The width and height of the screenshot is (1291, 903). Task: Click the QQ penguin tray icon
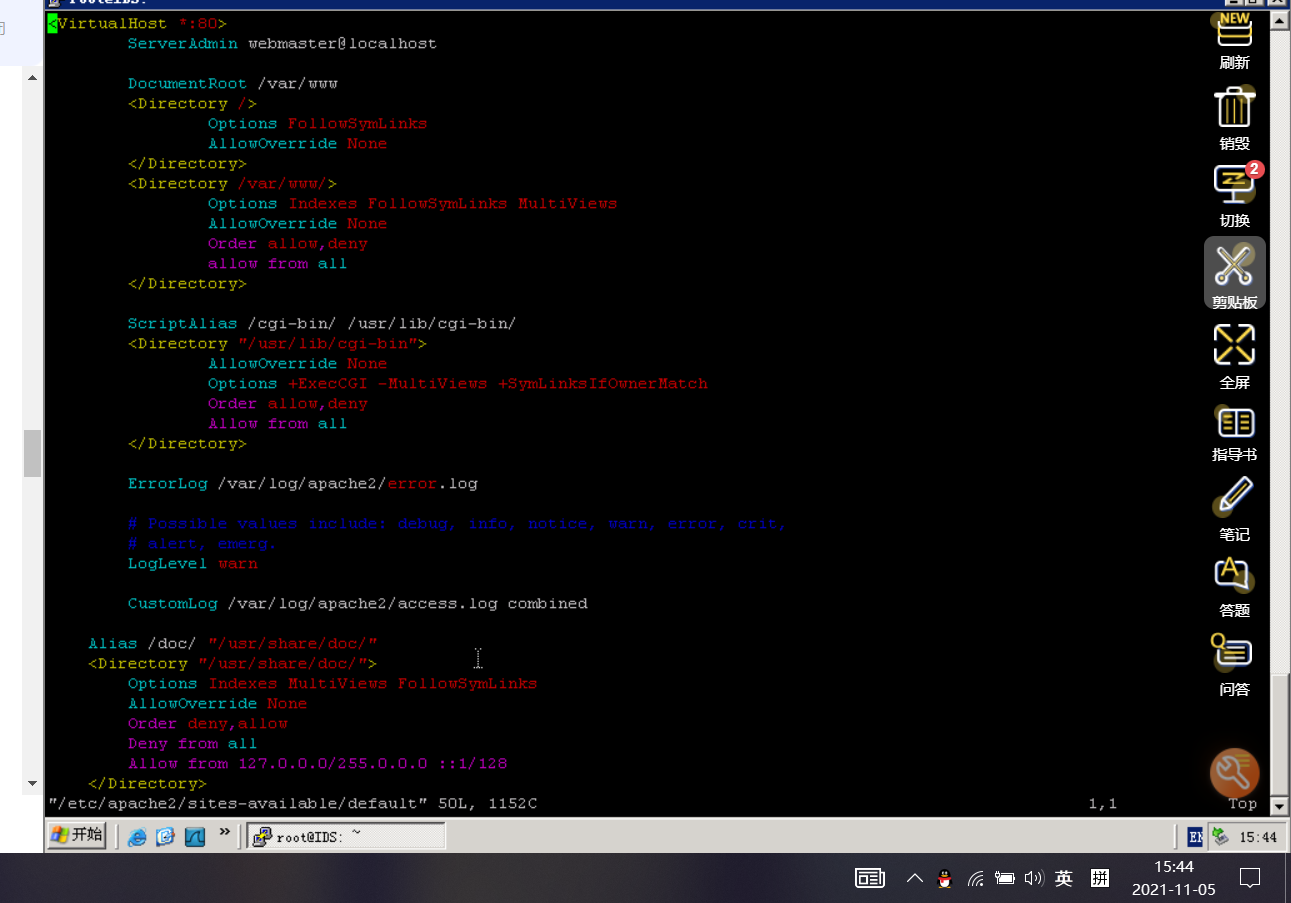pos(943,879)
